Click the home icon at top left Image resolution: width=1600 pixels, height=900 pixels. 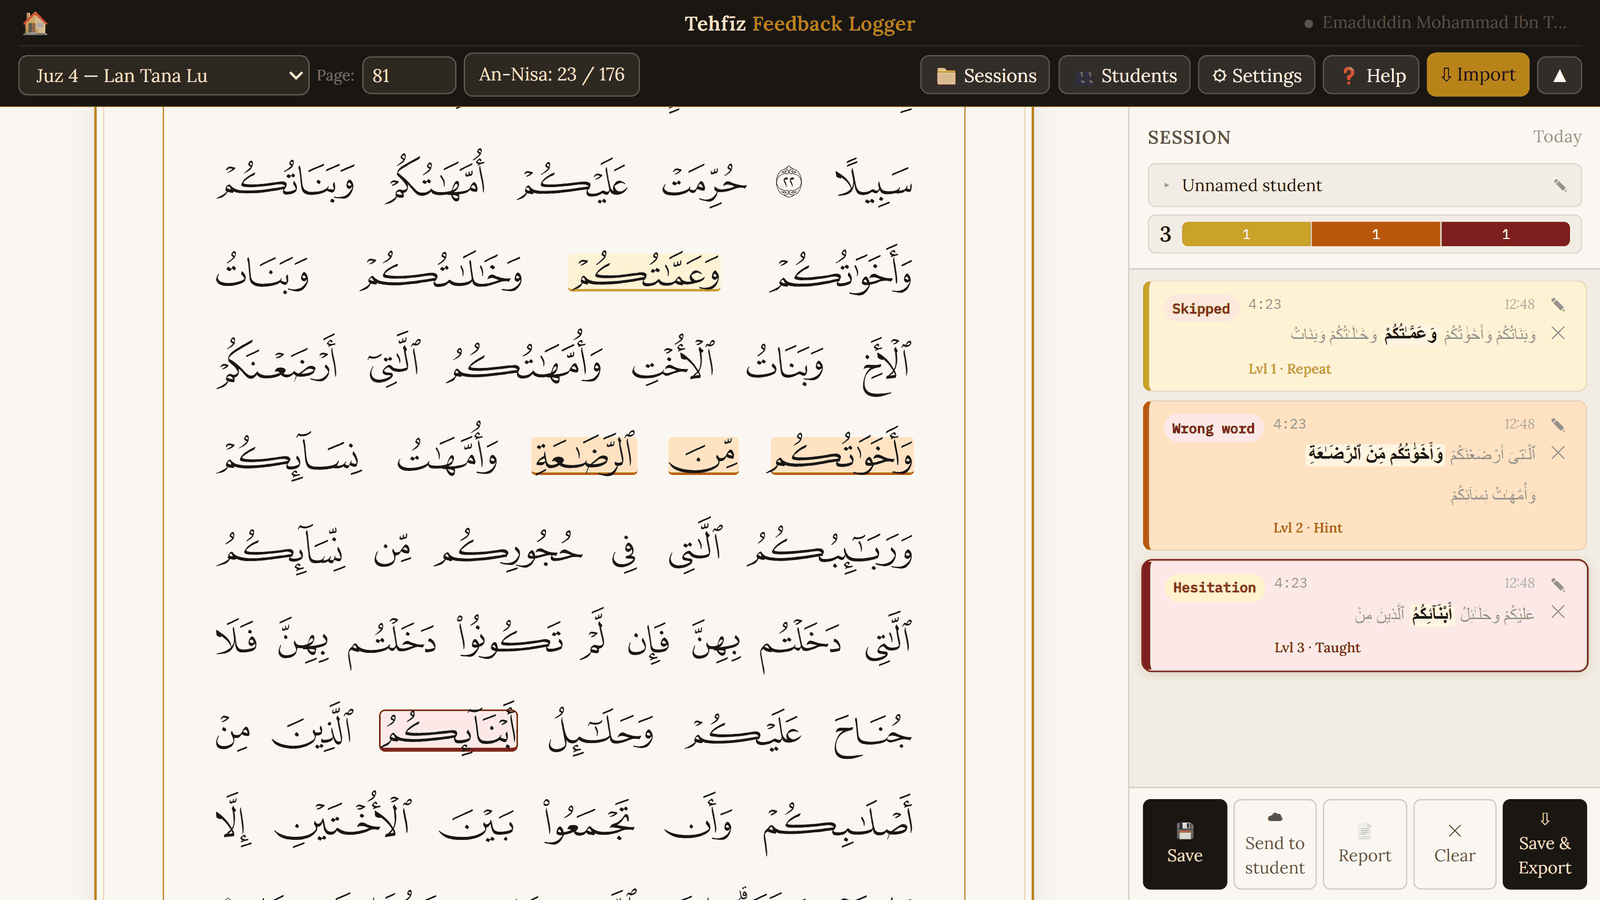[35, 23]
